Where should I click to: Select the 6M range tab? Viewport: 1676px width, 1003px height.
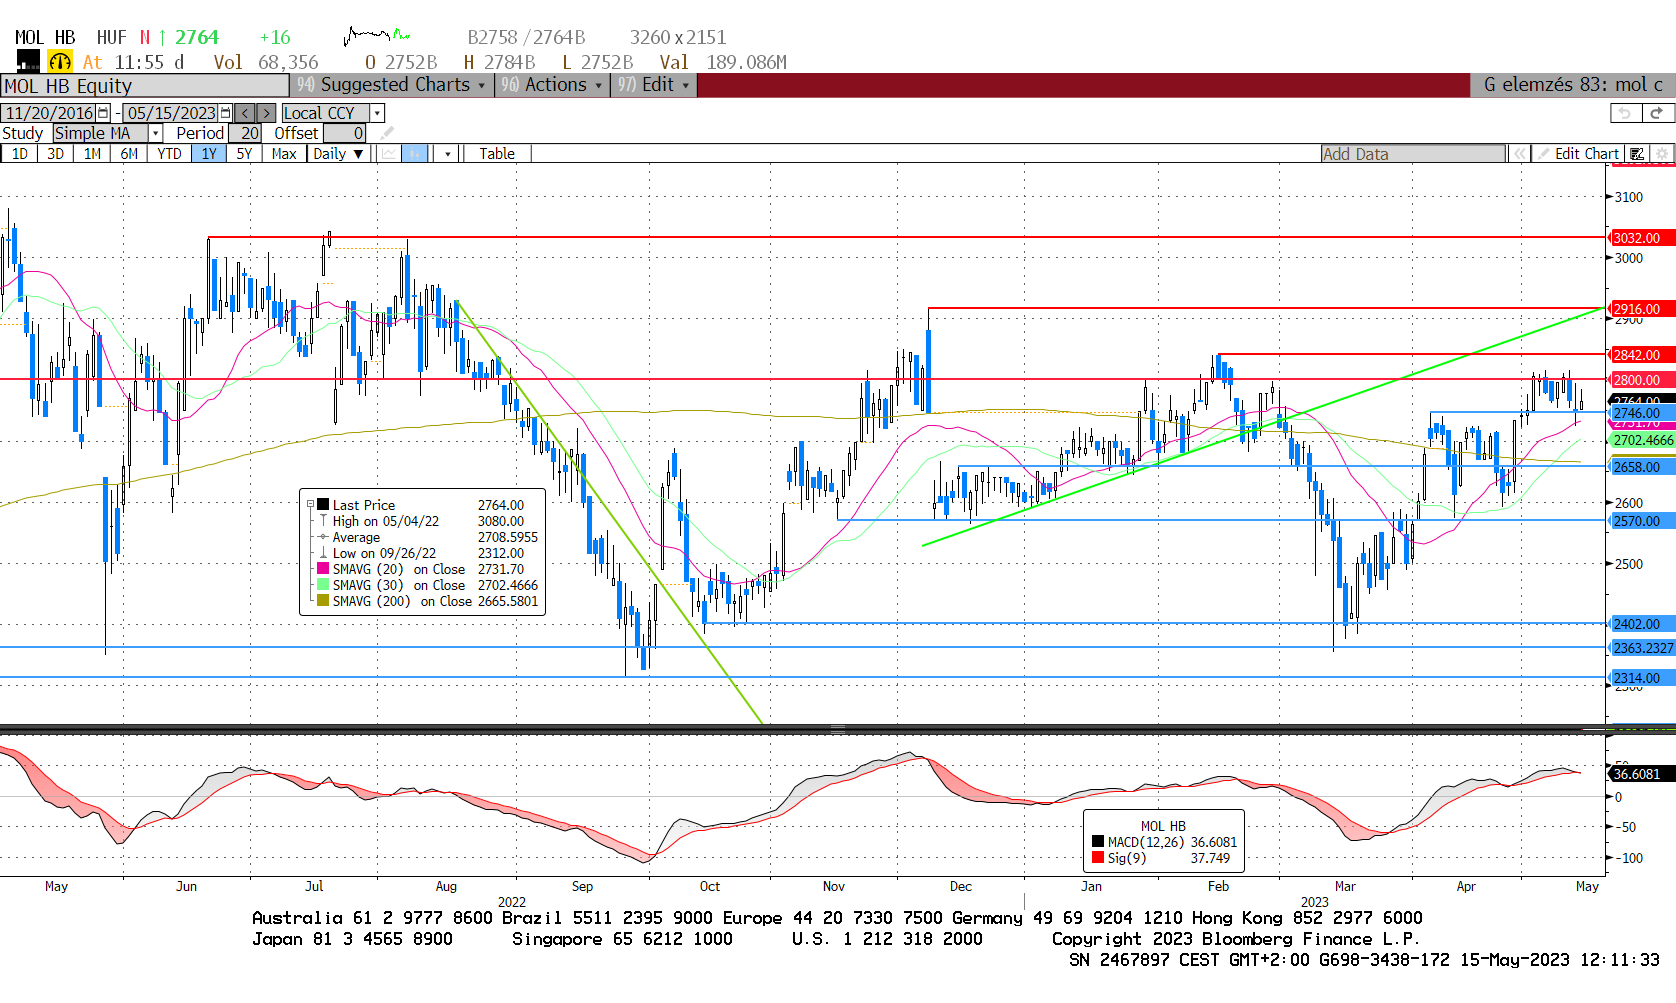[129, 154]
